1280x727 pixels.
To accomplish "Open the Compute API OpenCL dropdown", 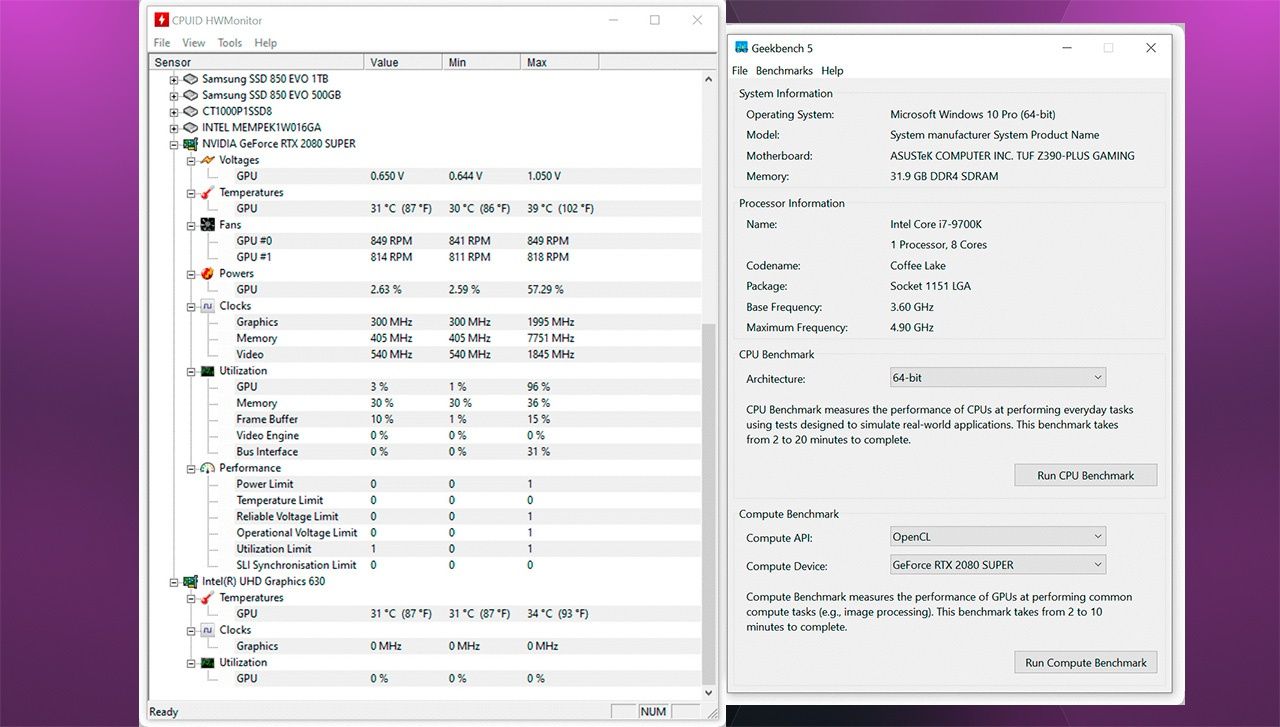I will click(997, 537).
